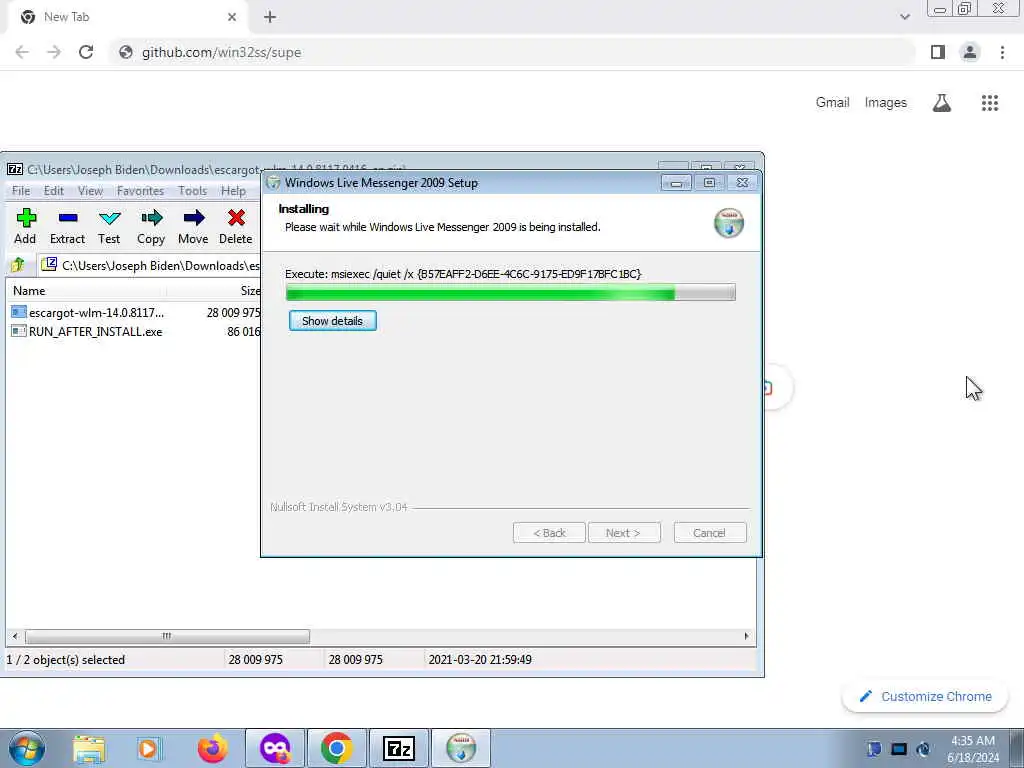Switch to 7-Zip in the taskbar
Screen dimensions: 1024x768
point(399,748)
